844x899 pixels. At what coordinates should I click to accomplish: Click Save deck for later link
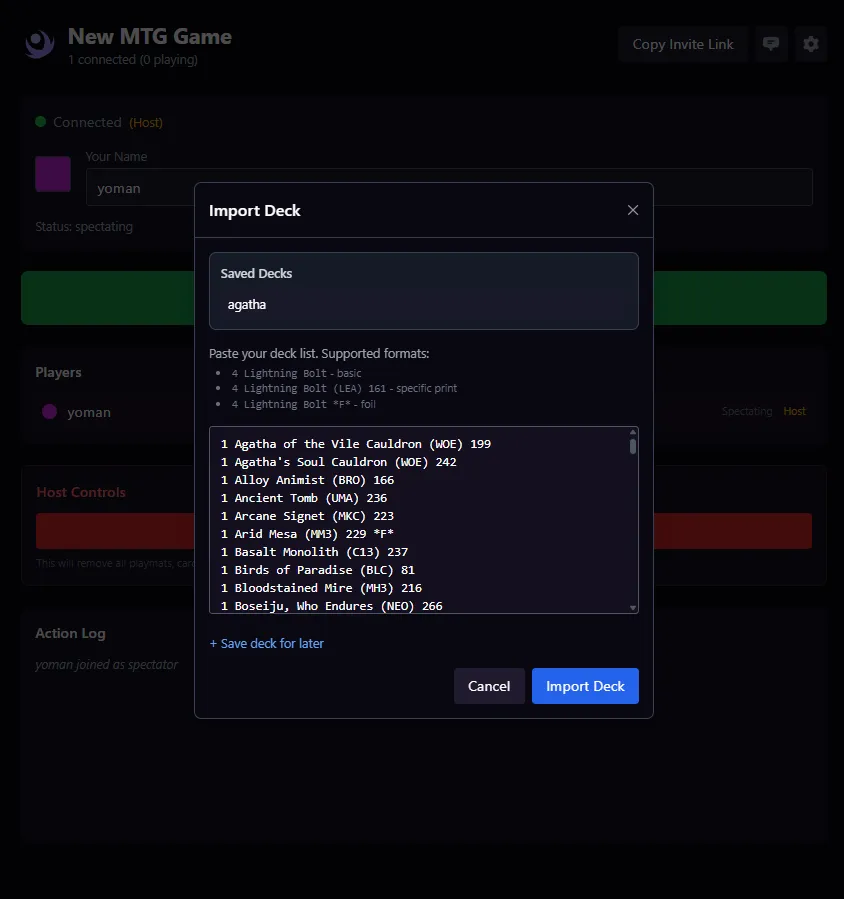(x=267, y=643)
